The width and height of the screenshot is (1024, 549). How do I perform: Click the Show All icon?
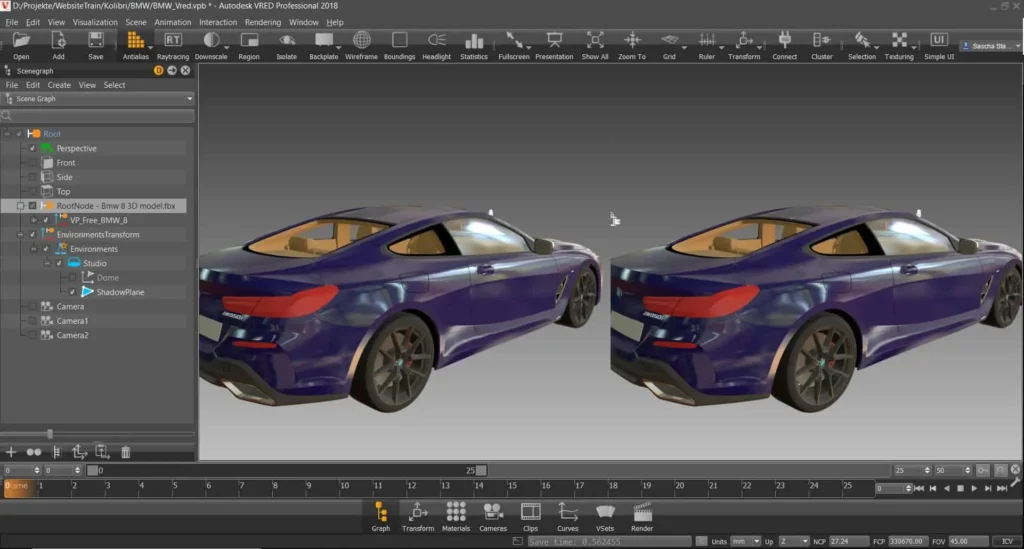pos(594,40)
